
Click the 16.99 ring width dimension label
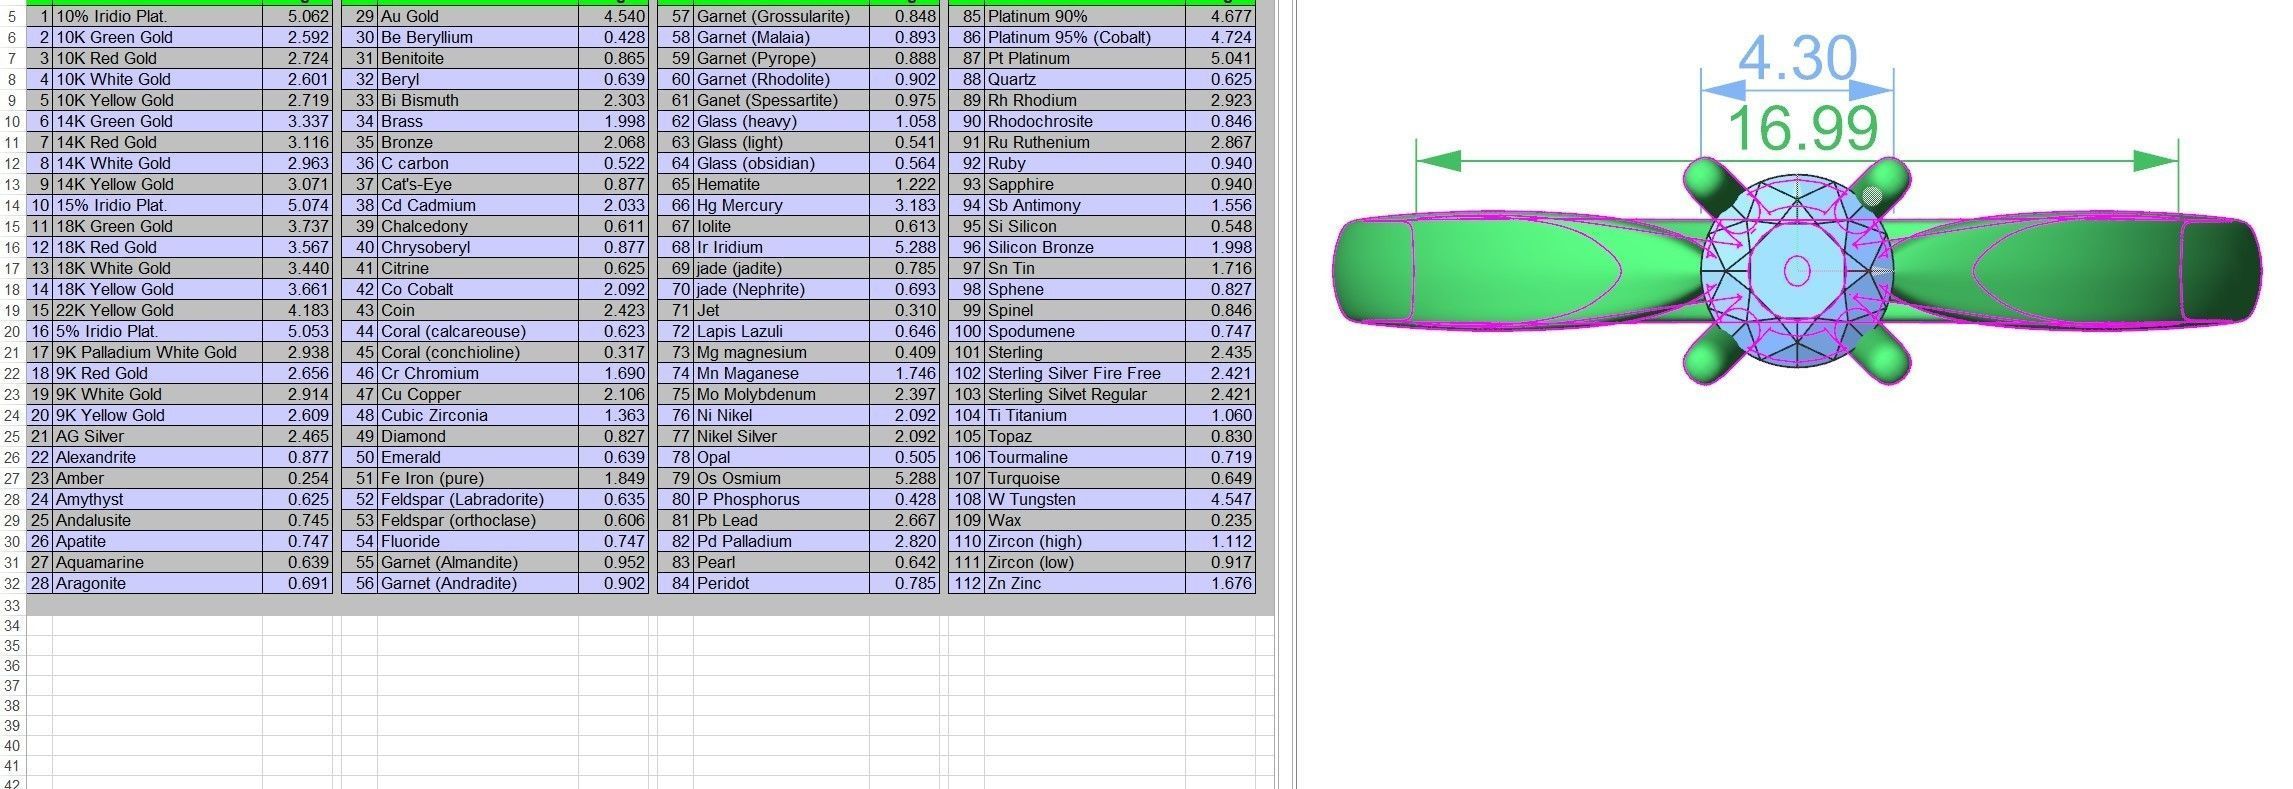[1802, 128]
